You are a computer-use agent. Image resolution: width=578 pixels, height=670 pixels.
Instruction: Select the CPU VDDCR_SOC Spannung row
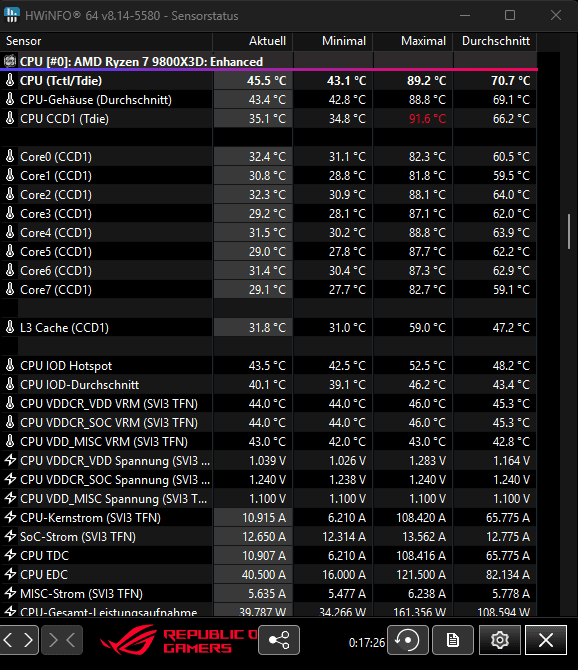point(268,479)
